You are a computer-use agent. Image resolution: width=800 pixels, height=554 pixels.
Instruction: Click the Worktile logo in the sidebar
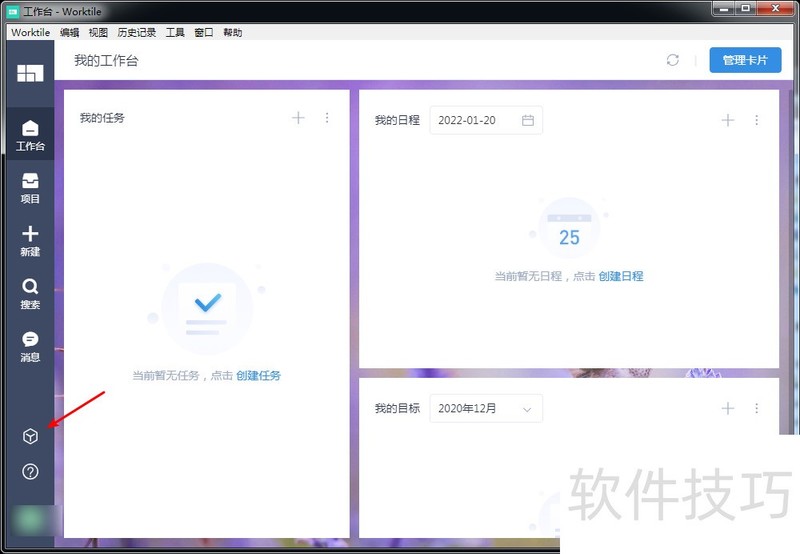click(30, 73)
